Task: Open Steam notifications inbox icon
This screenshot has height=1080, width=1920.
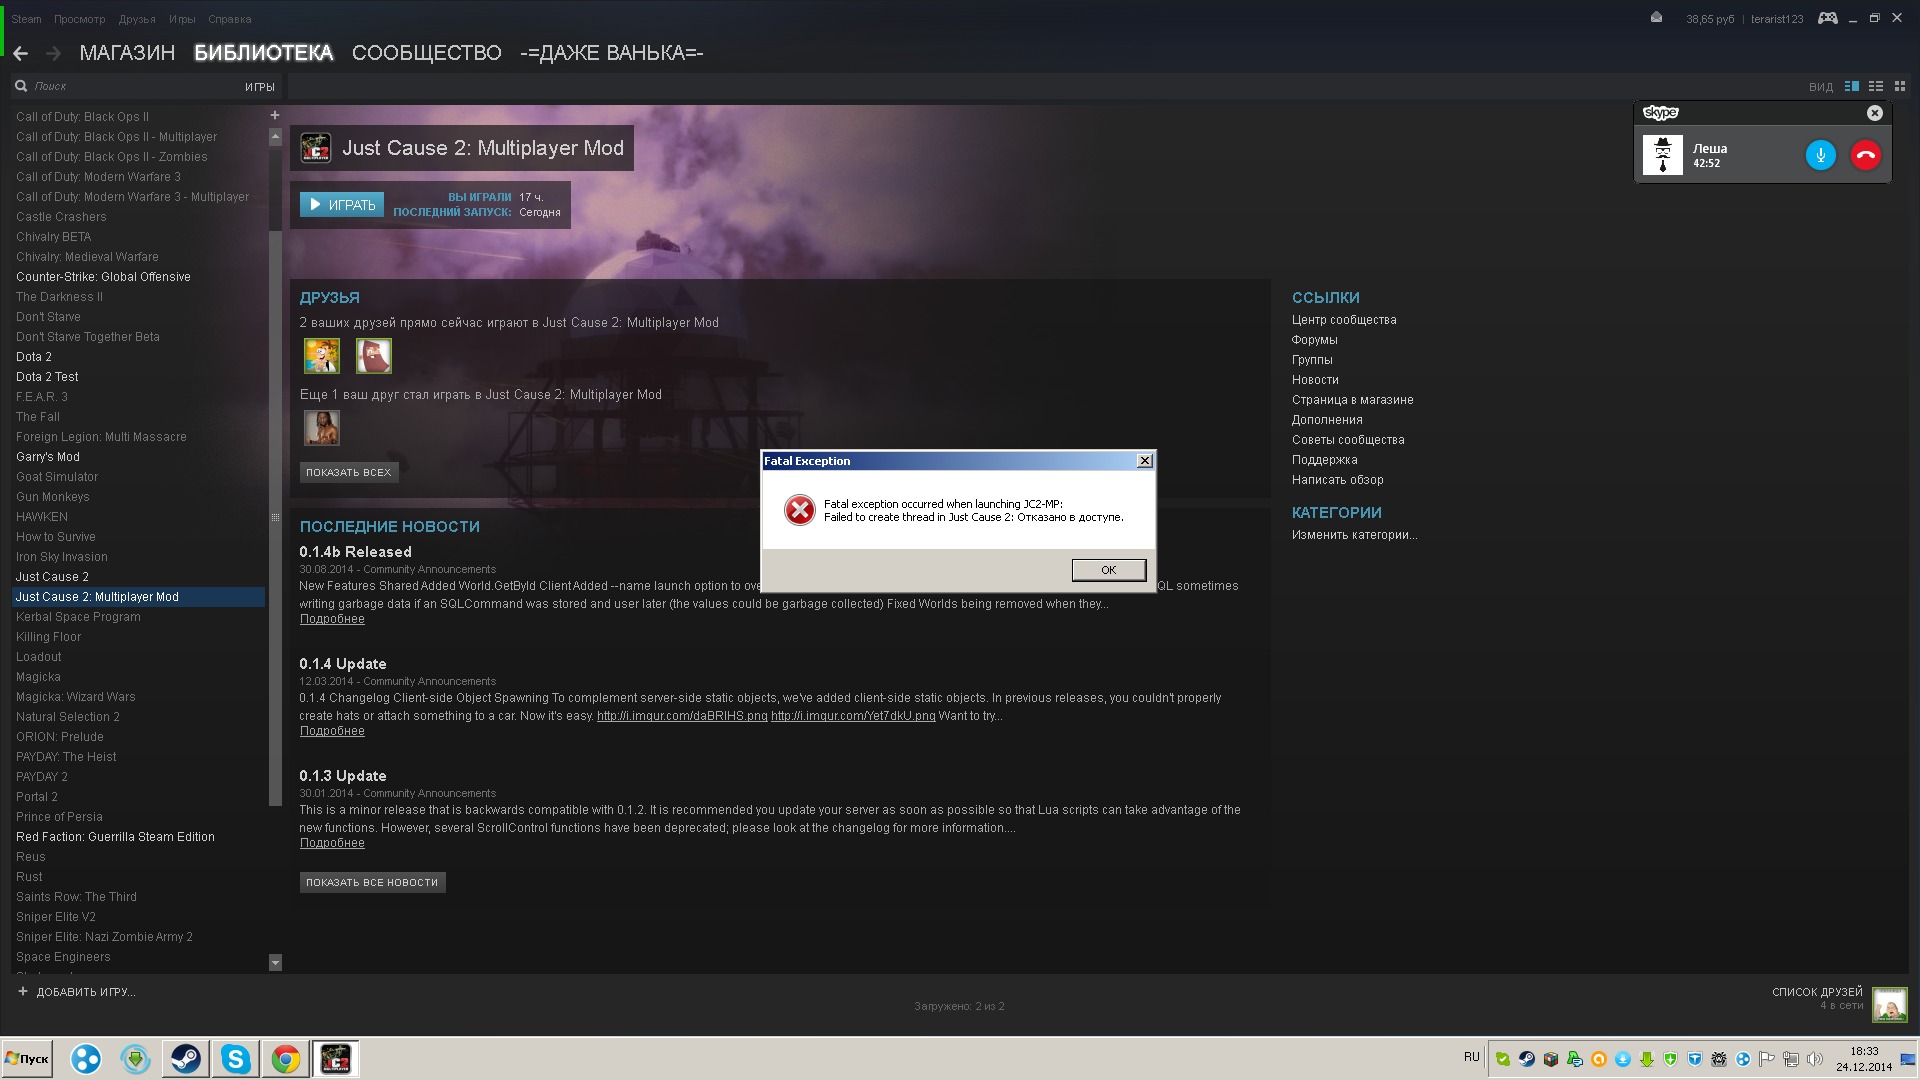Action: click(x=1656, y=18)
